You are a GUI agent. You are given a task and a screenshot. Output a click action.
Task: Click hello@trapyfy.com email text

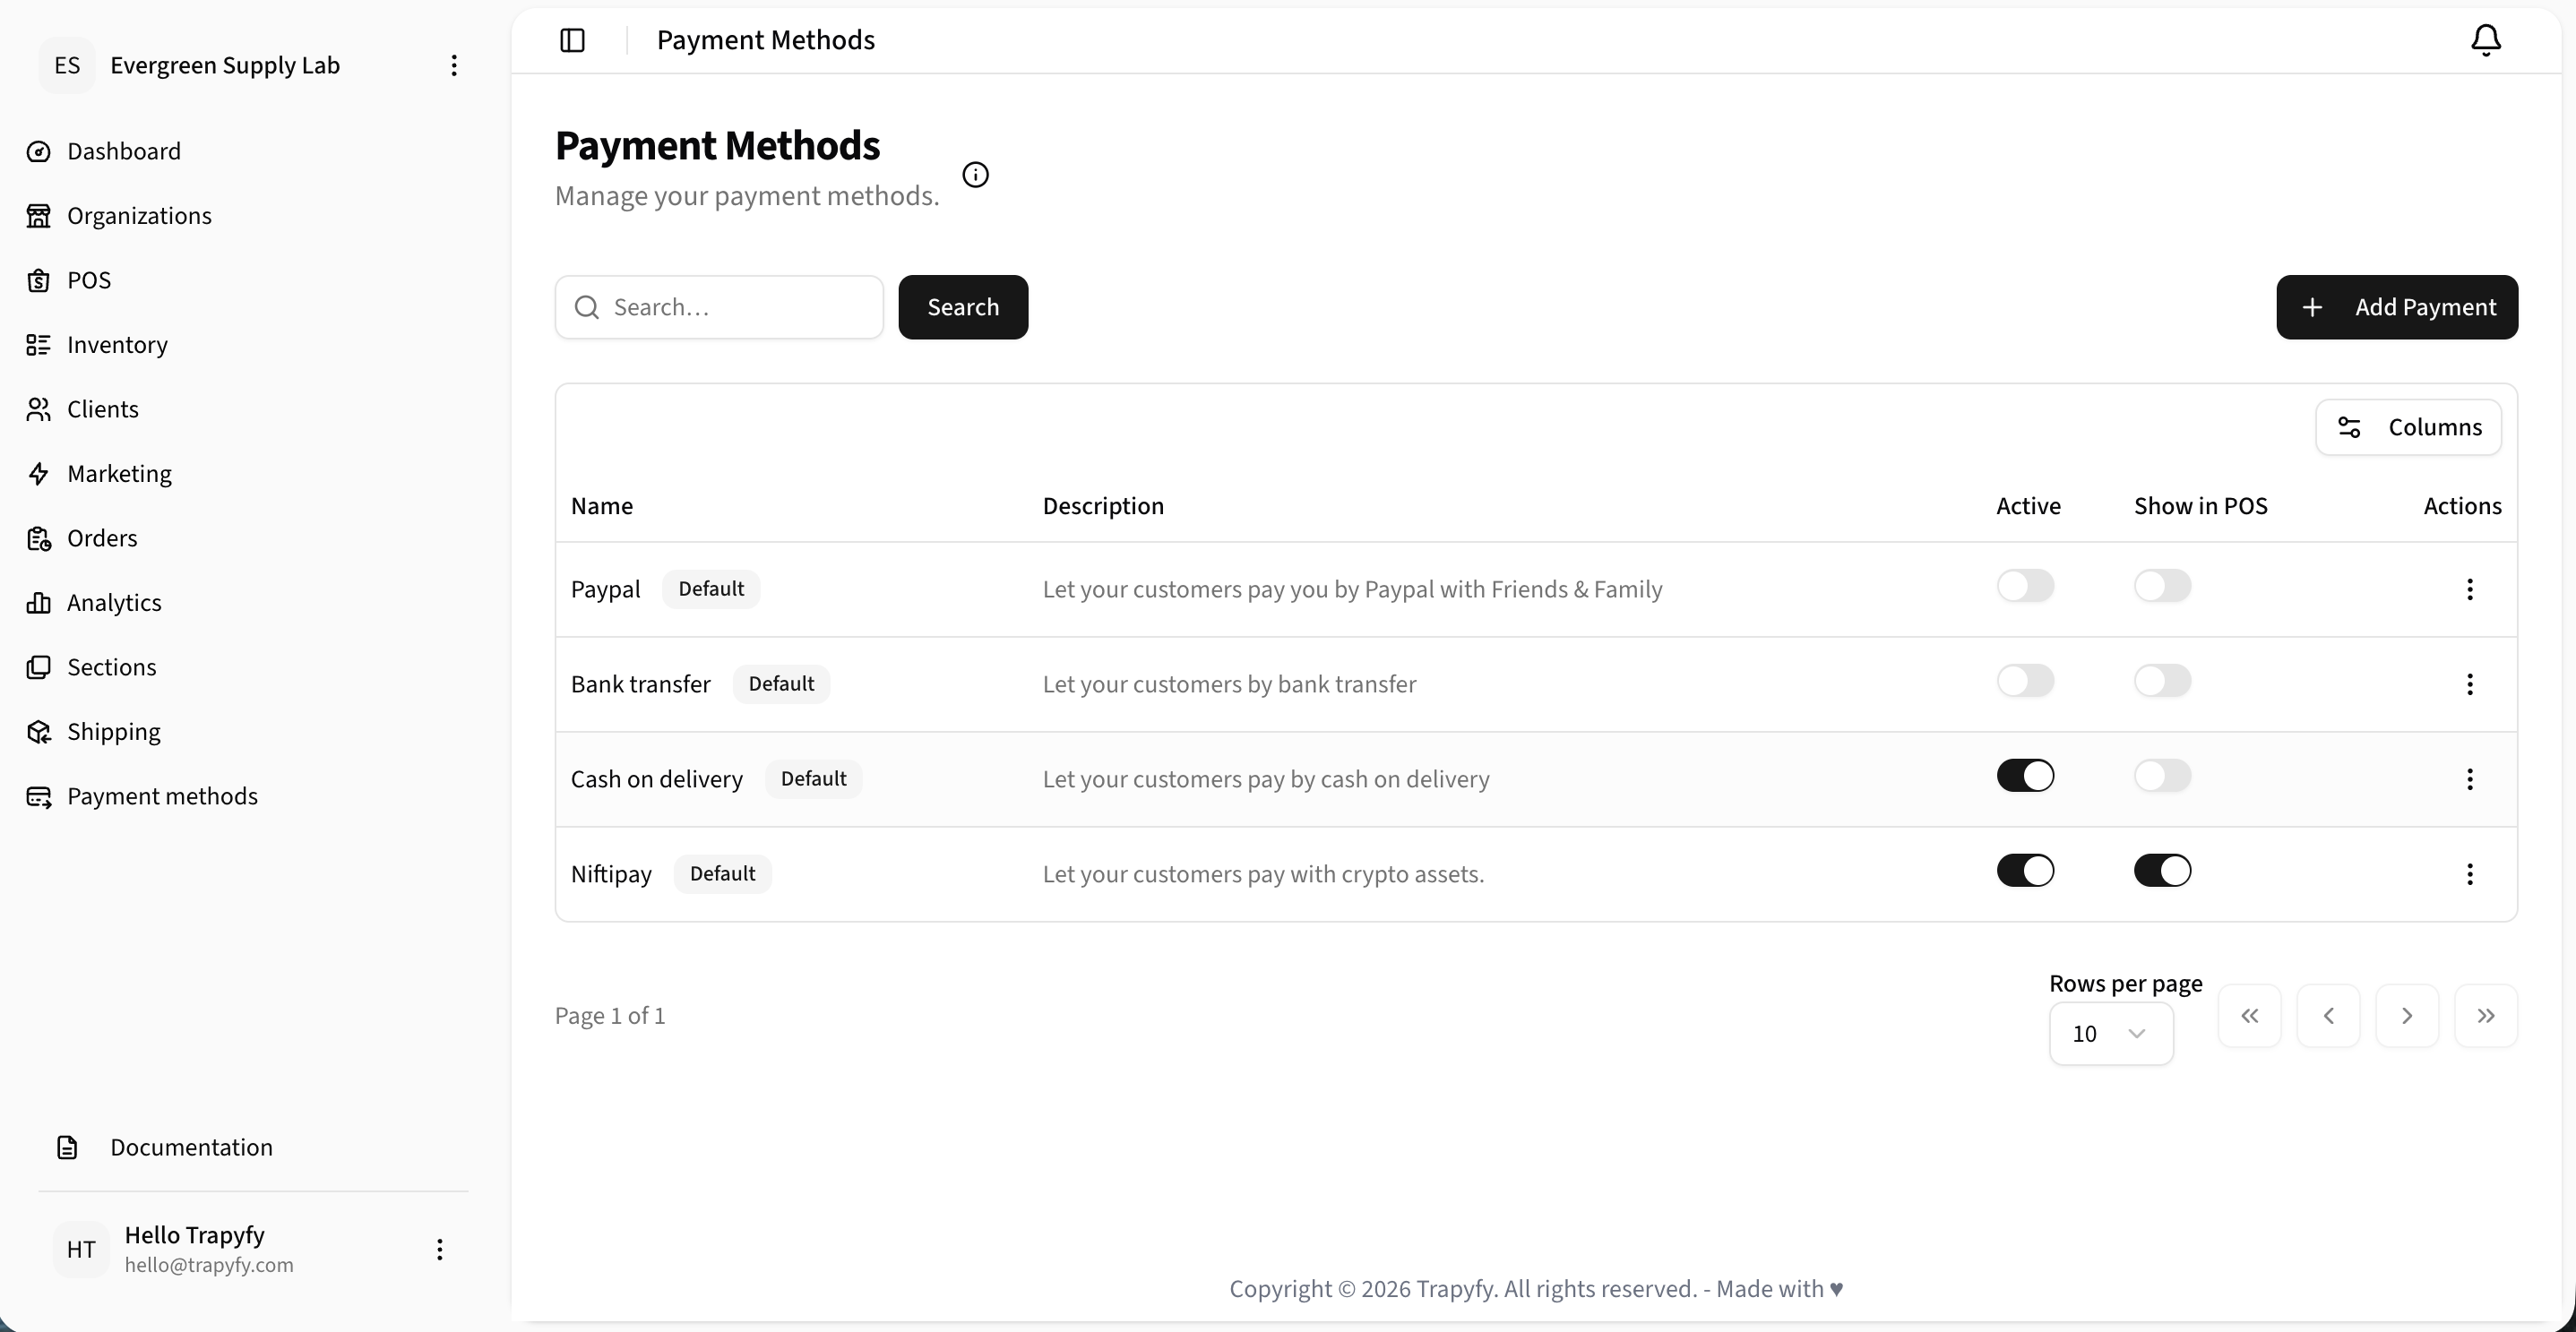[x=209, y=1265]
